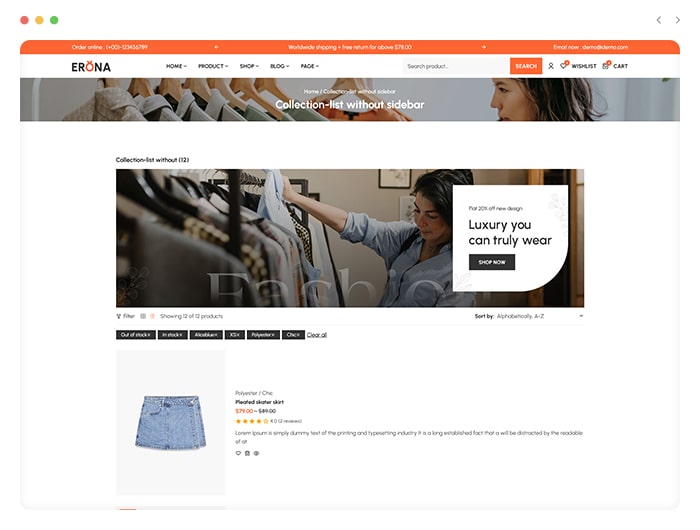Open the Sort by dropdown
The image size is (700, 530).
click(x=529, y=316)
